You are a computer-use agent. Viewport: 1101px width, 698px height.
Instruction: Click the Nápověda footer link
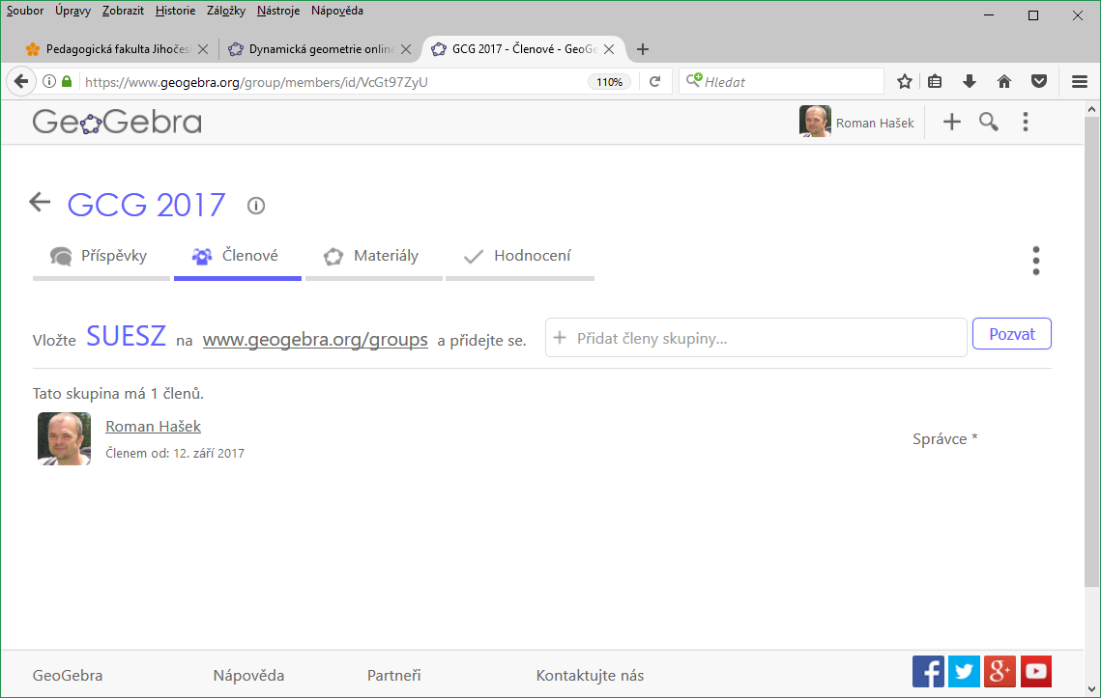(249, 676)
